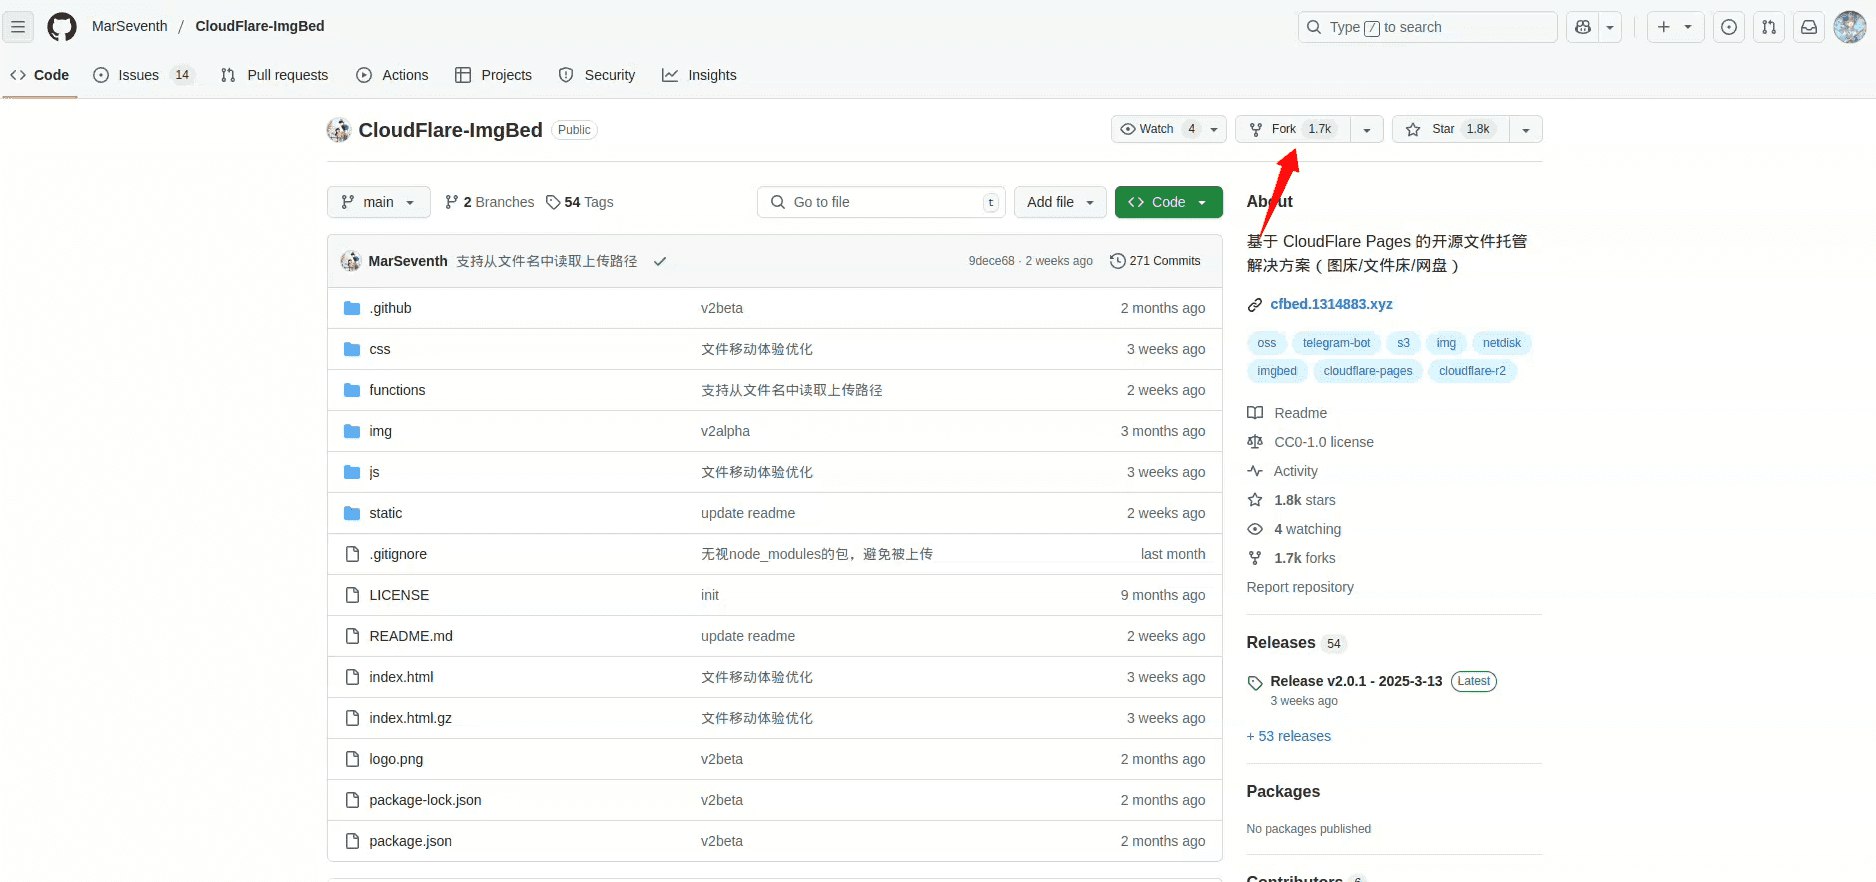View the 54 Tags link

click(580, 202)
